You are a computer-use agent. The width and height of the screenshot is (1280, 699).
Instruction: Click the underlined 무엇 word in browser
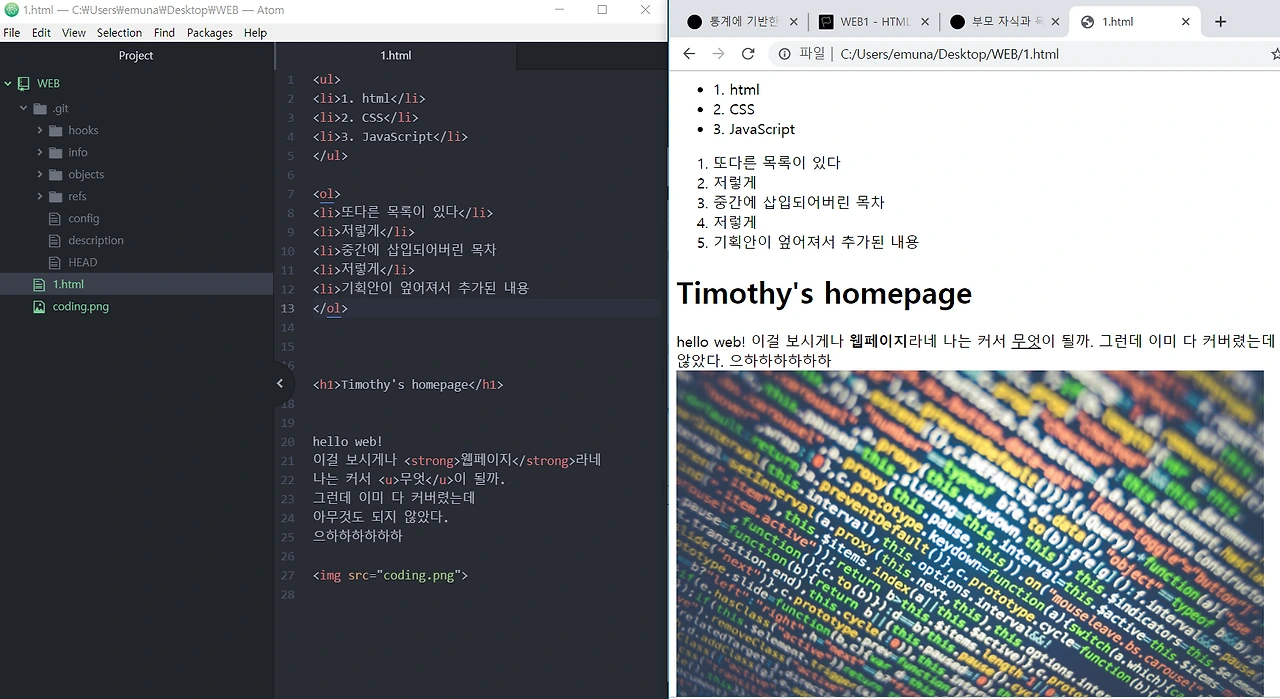click(1027, 341)
